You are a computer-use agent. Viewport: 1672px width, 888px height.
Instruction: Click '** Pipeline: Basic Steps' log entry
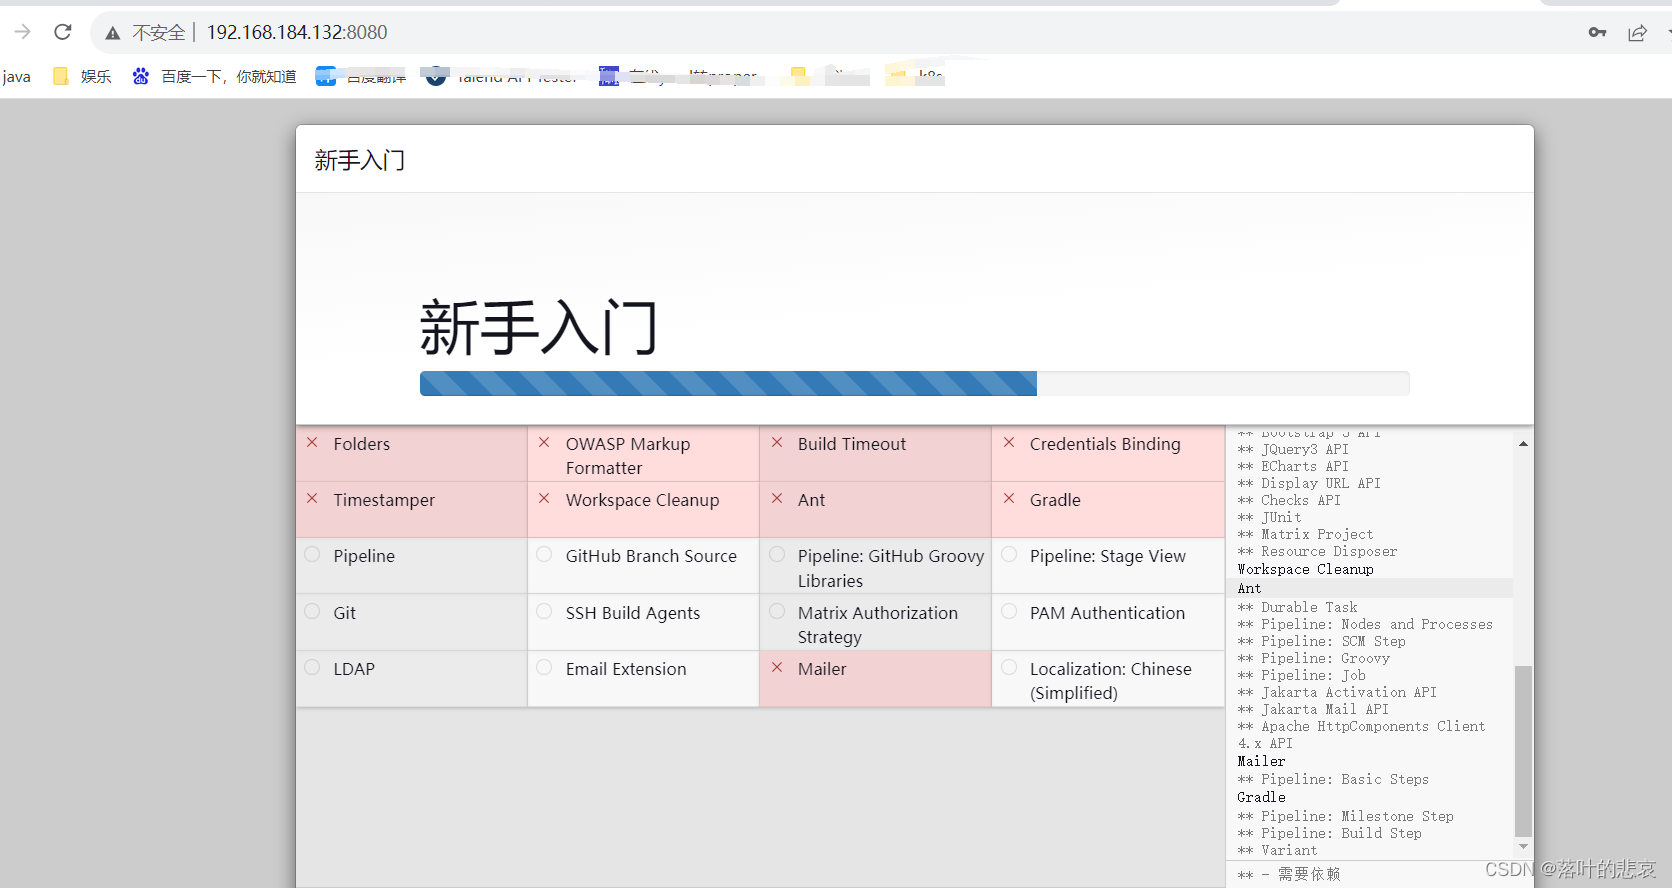tap(1333, 779)
